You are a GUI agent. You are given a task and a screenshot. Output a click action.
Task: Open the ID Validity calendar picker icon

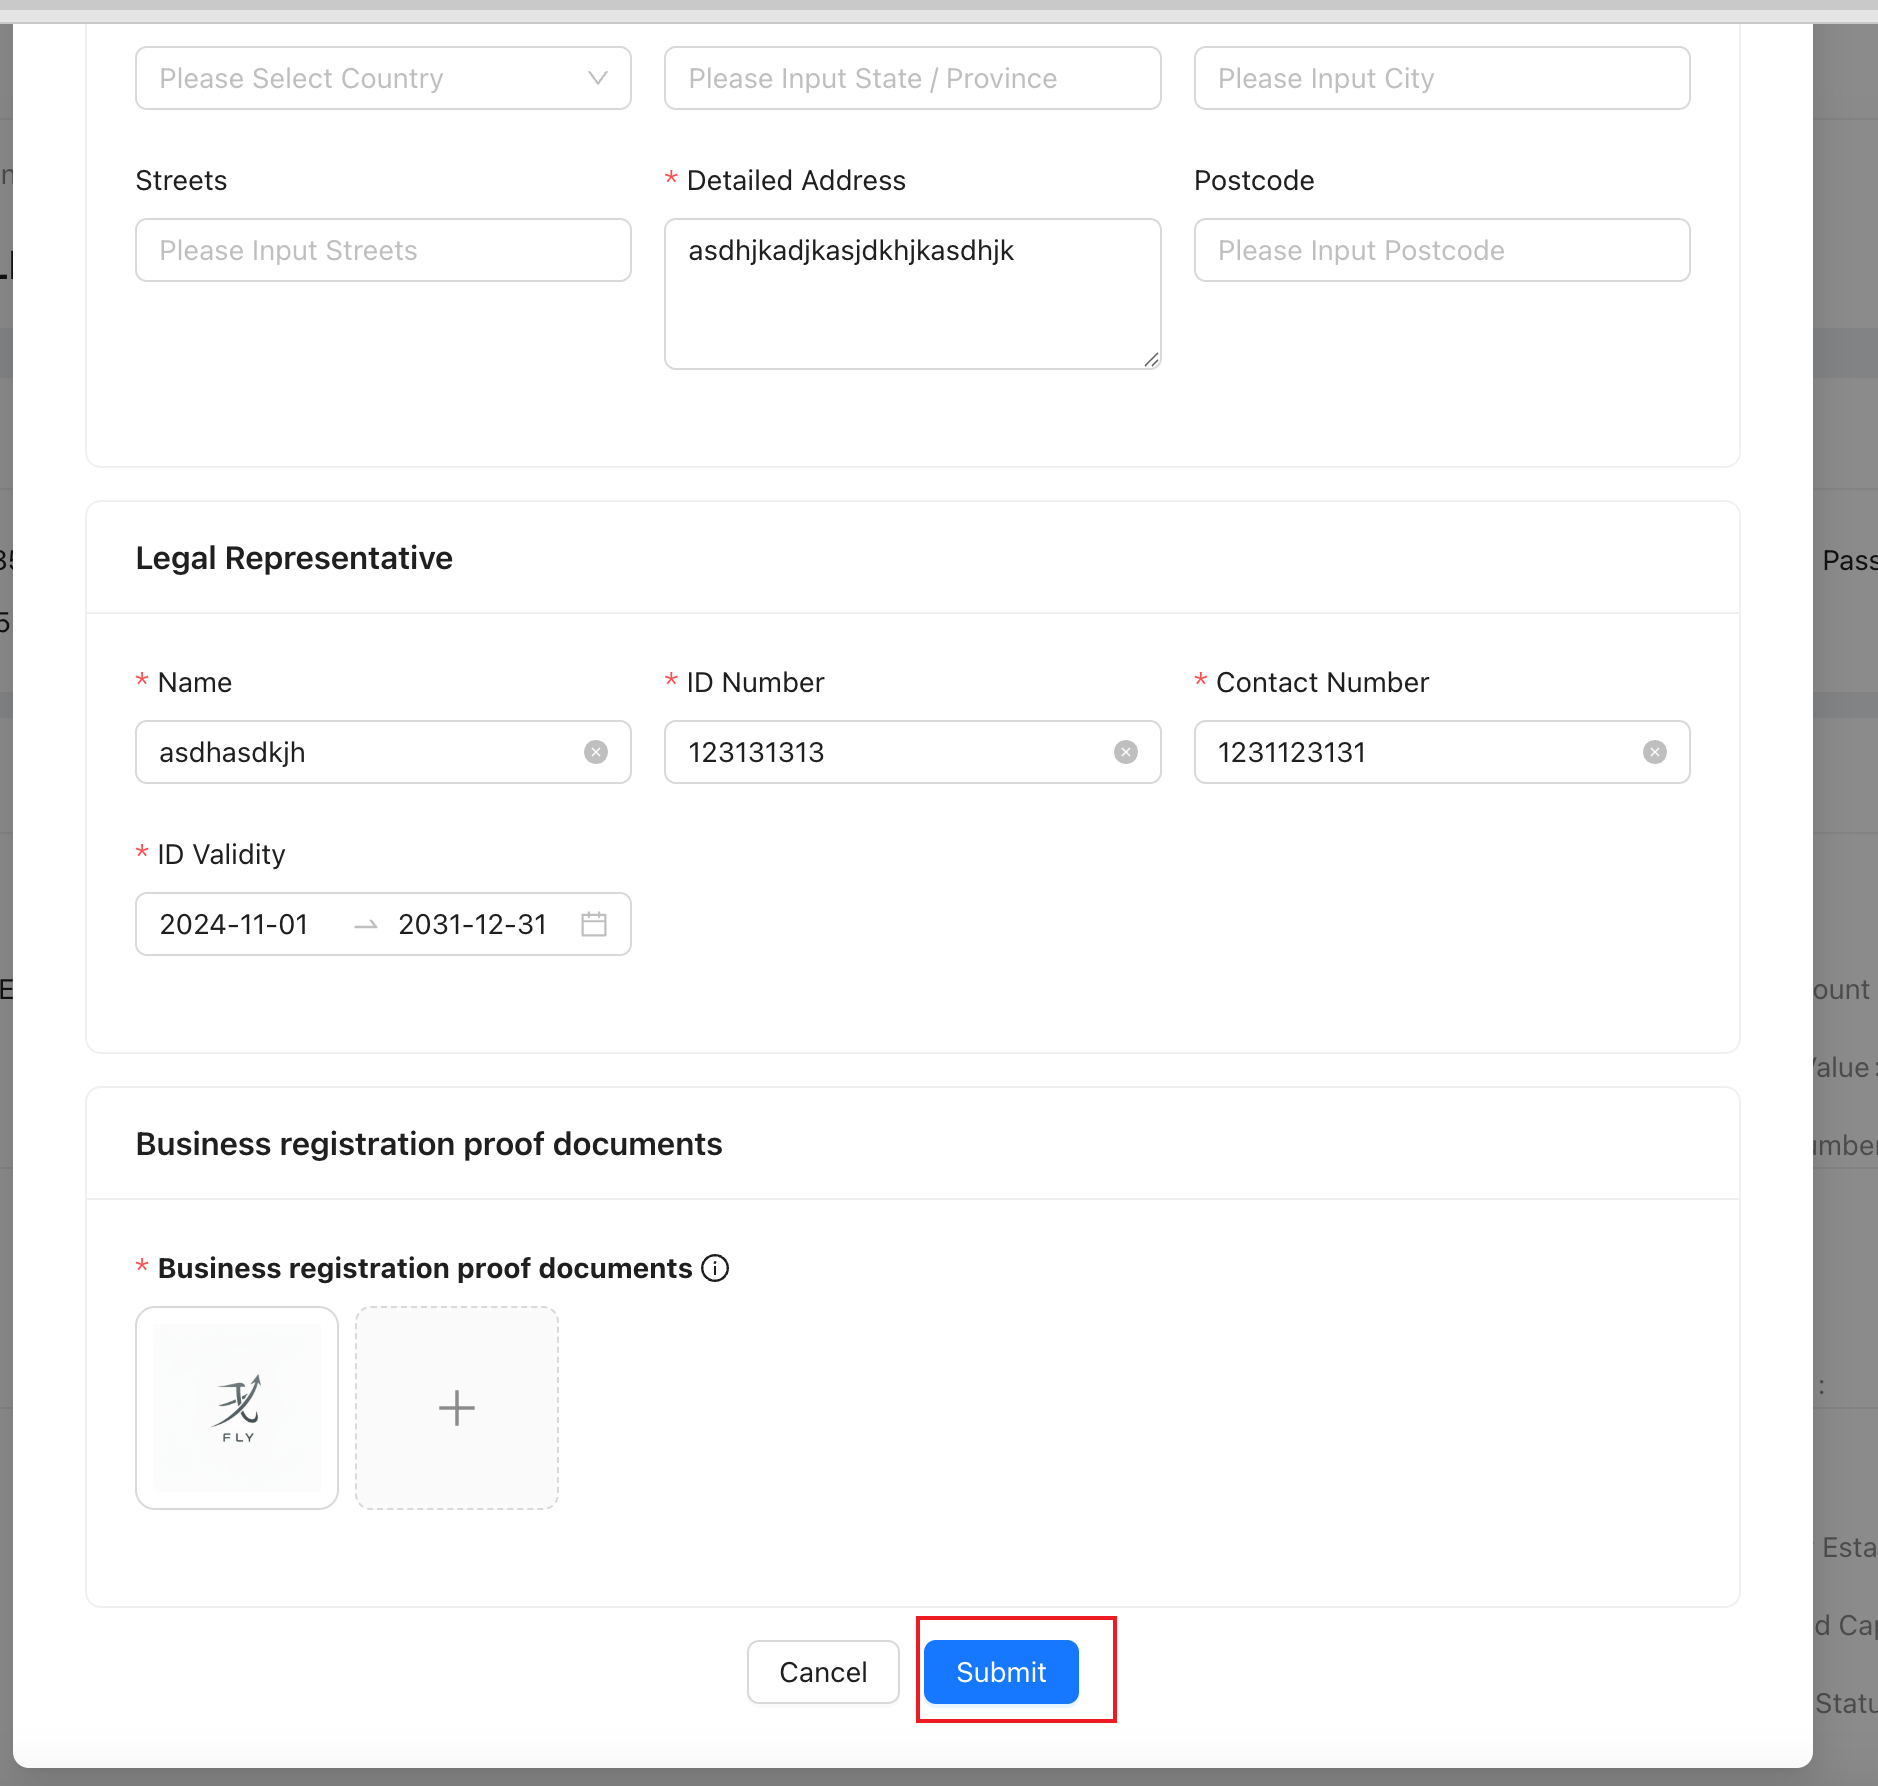click(594, 924)
